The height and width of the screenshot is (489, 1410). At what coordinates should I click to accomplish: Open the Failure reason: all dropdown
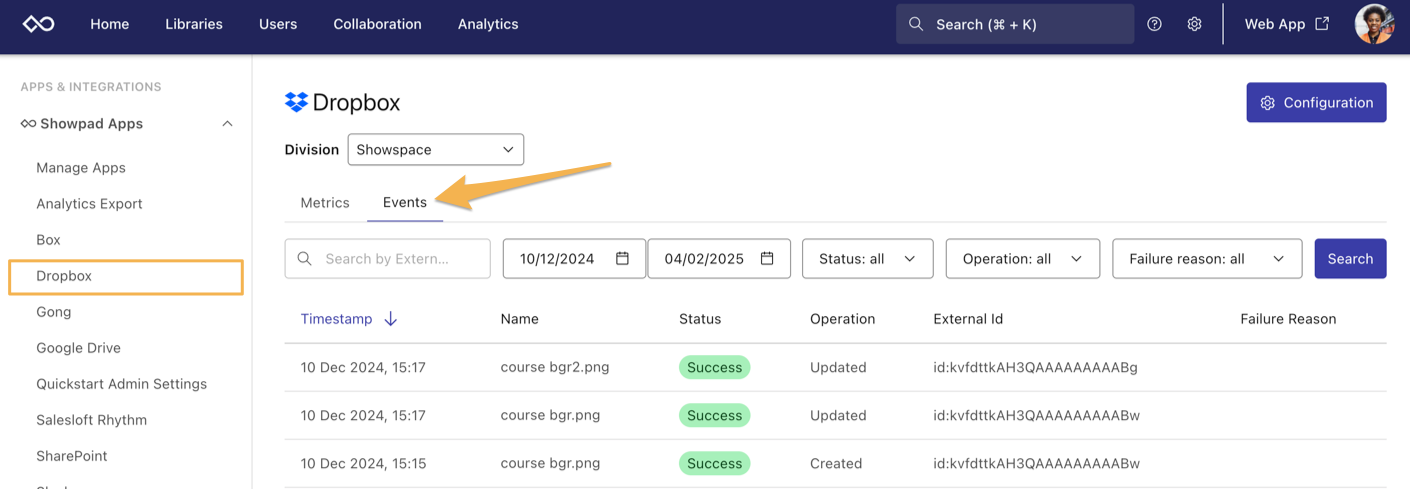point(1207,258)
